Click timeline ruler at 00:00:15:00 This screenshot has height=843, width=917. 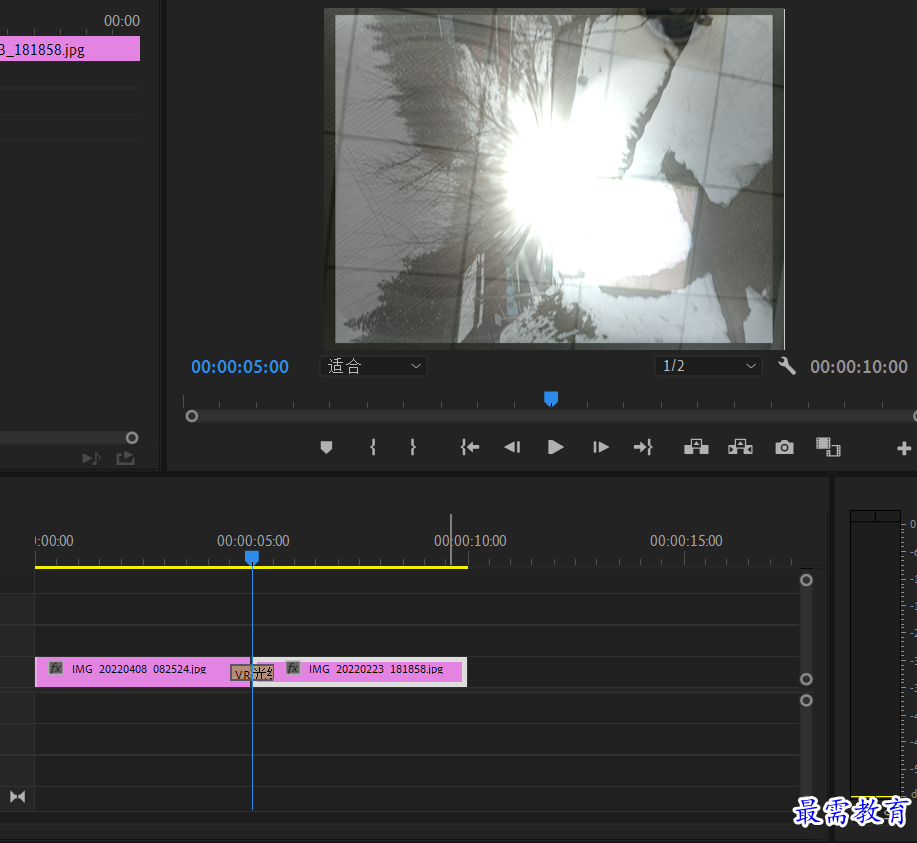coord(686,541)
